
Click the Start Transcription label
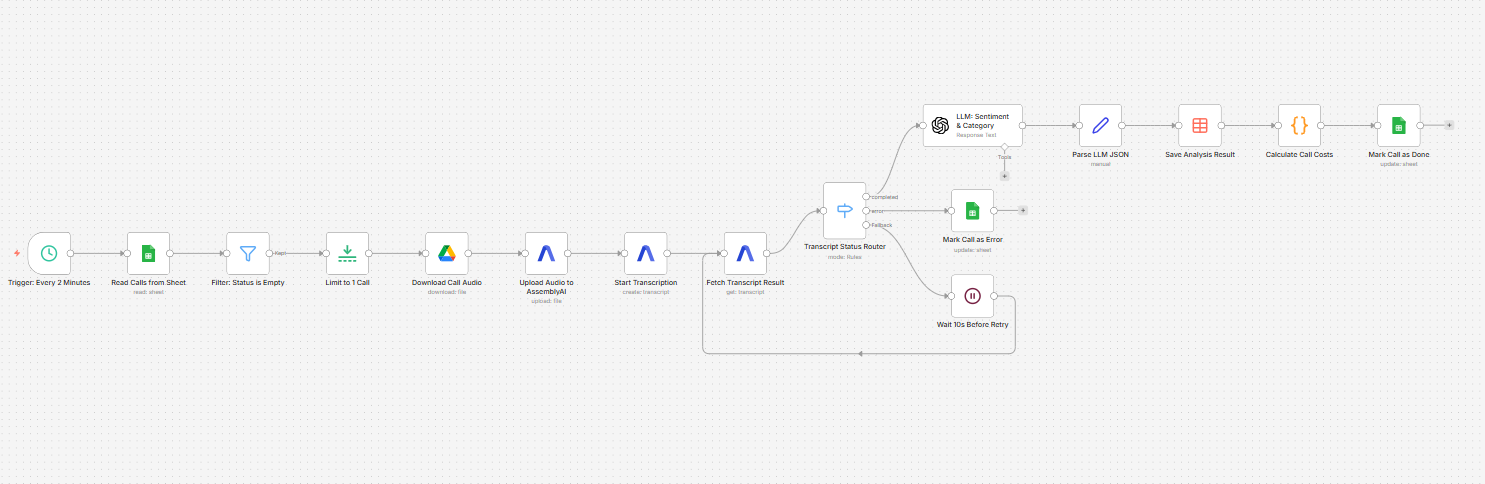645,283
